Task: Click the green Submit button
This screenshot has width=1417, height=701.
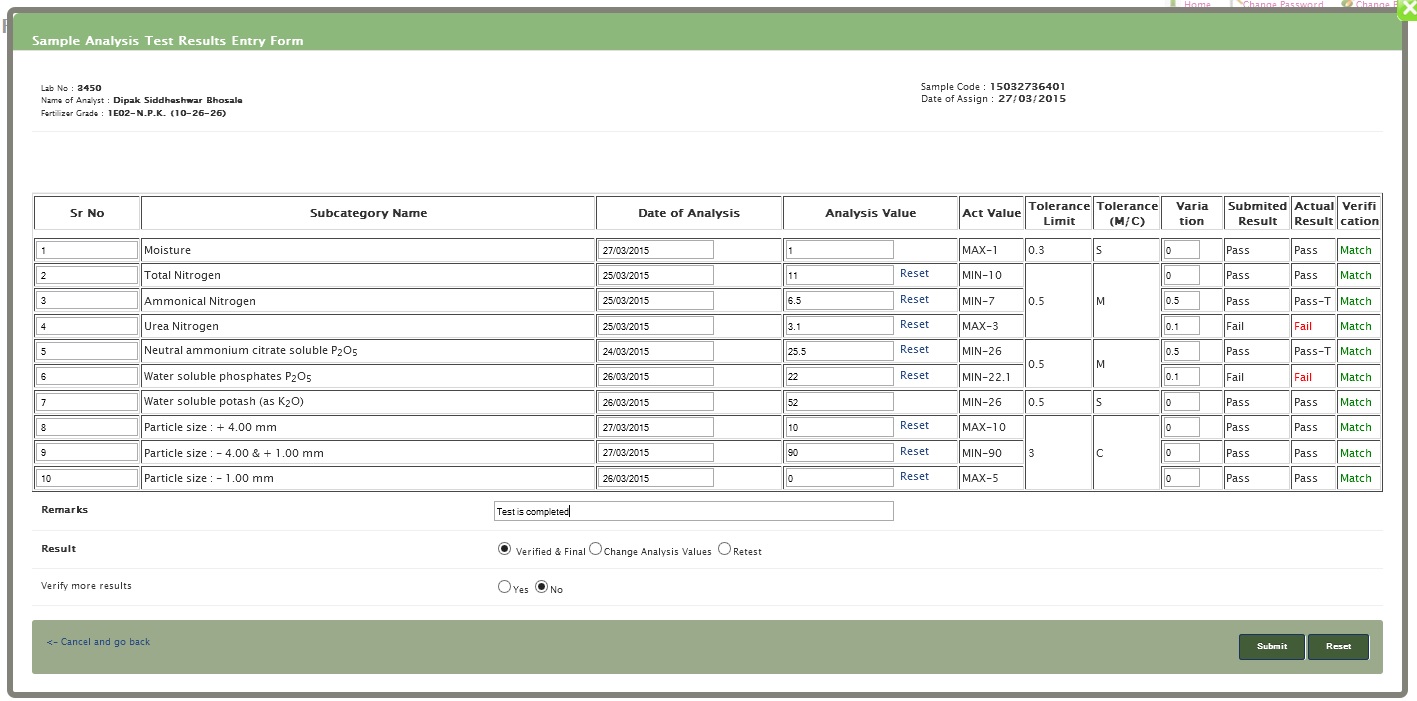Action: pyautogui.click(x=1271, y=646)
